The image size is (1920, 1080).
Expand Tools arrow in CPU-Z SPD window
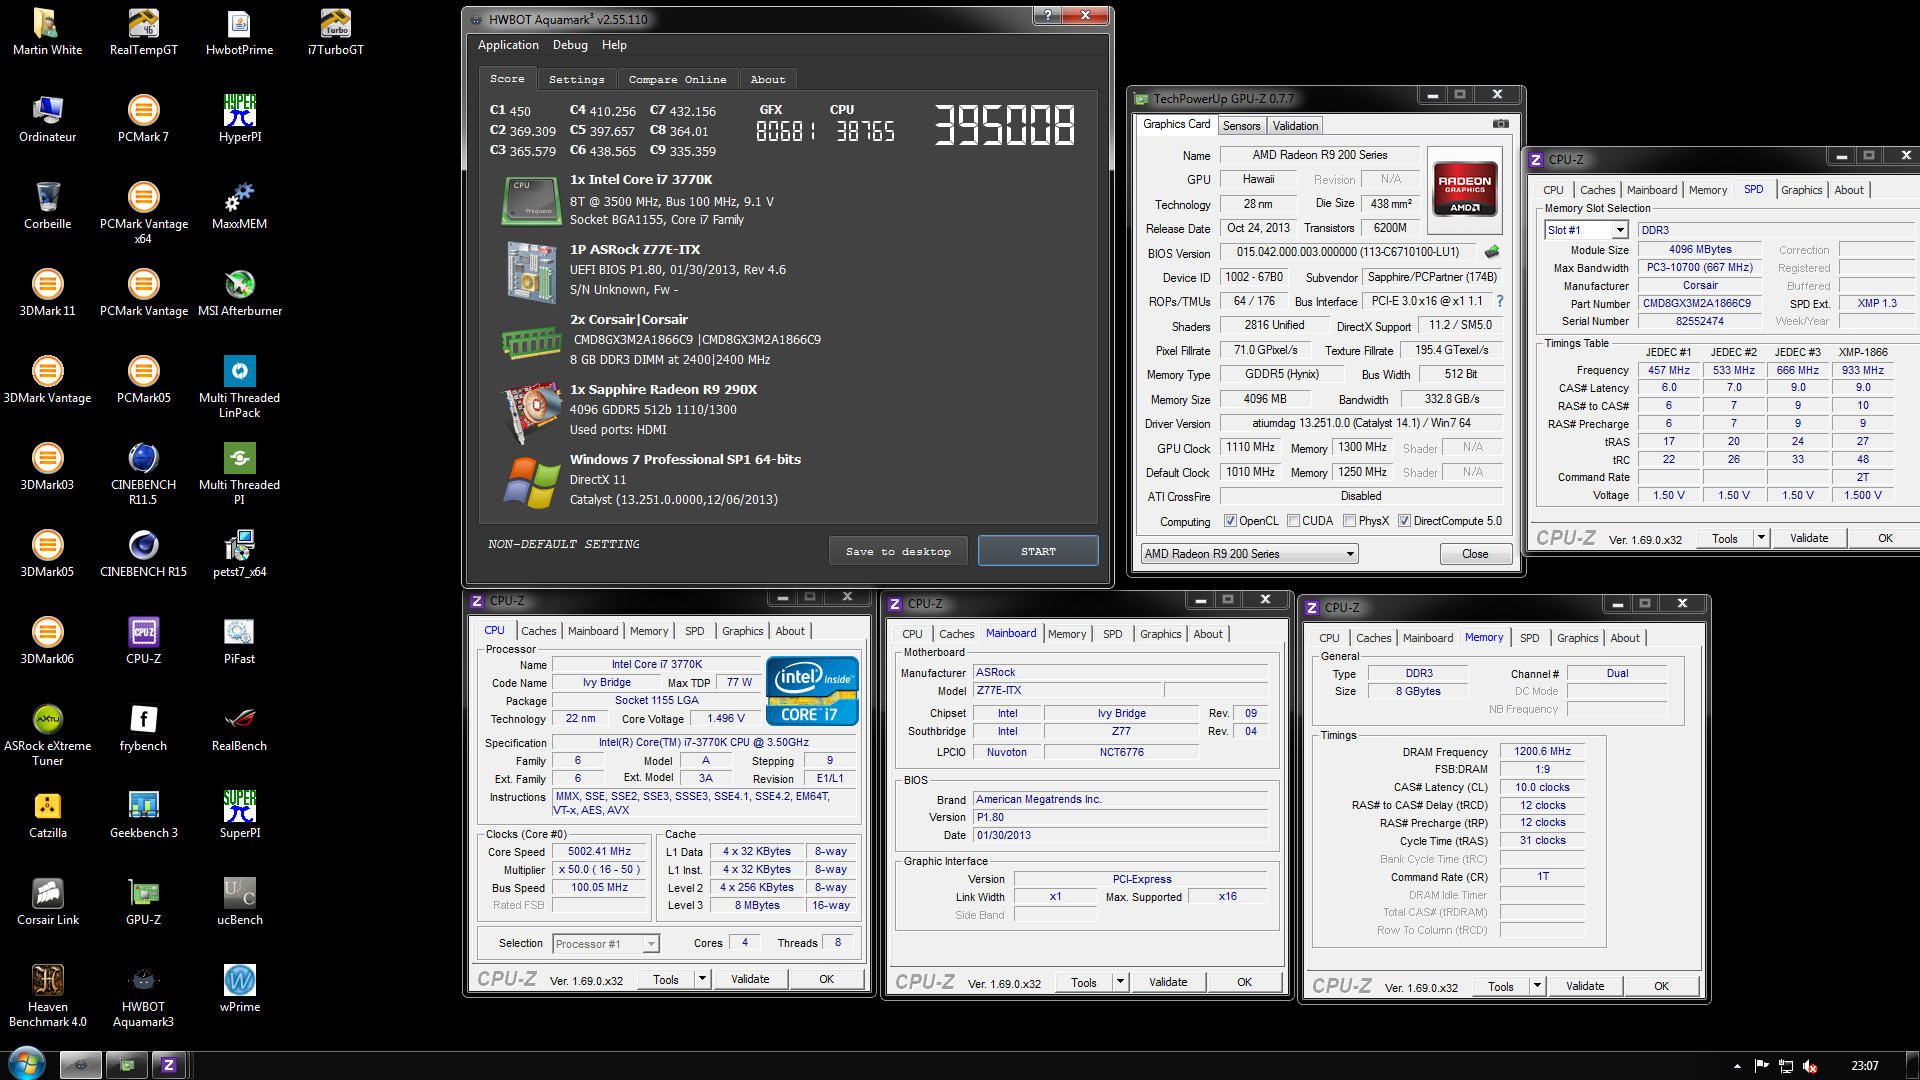1761,538
